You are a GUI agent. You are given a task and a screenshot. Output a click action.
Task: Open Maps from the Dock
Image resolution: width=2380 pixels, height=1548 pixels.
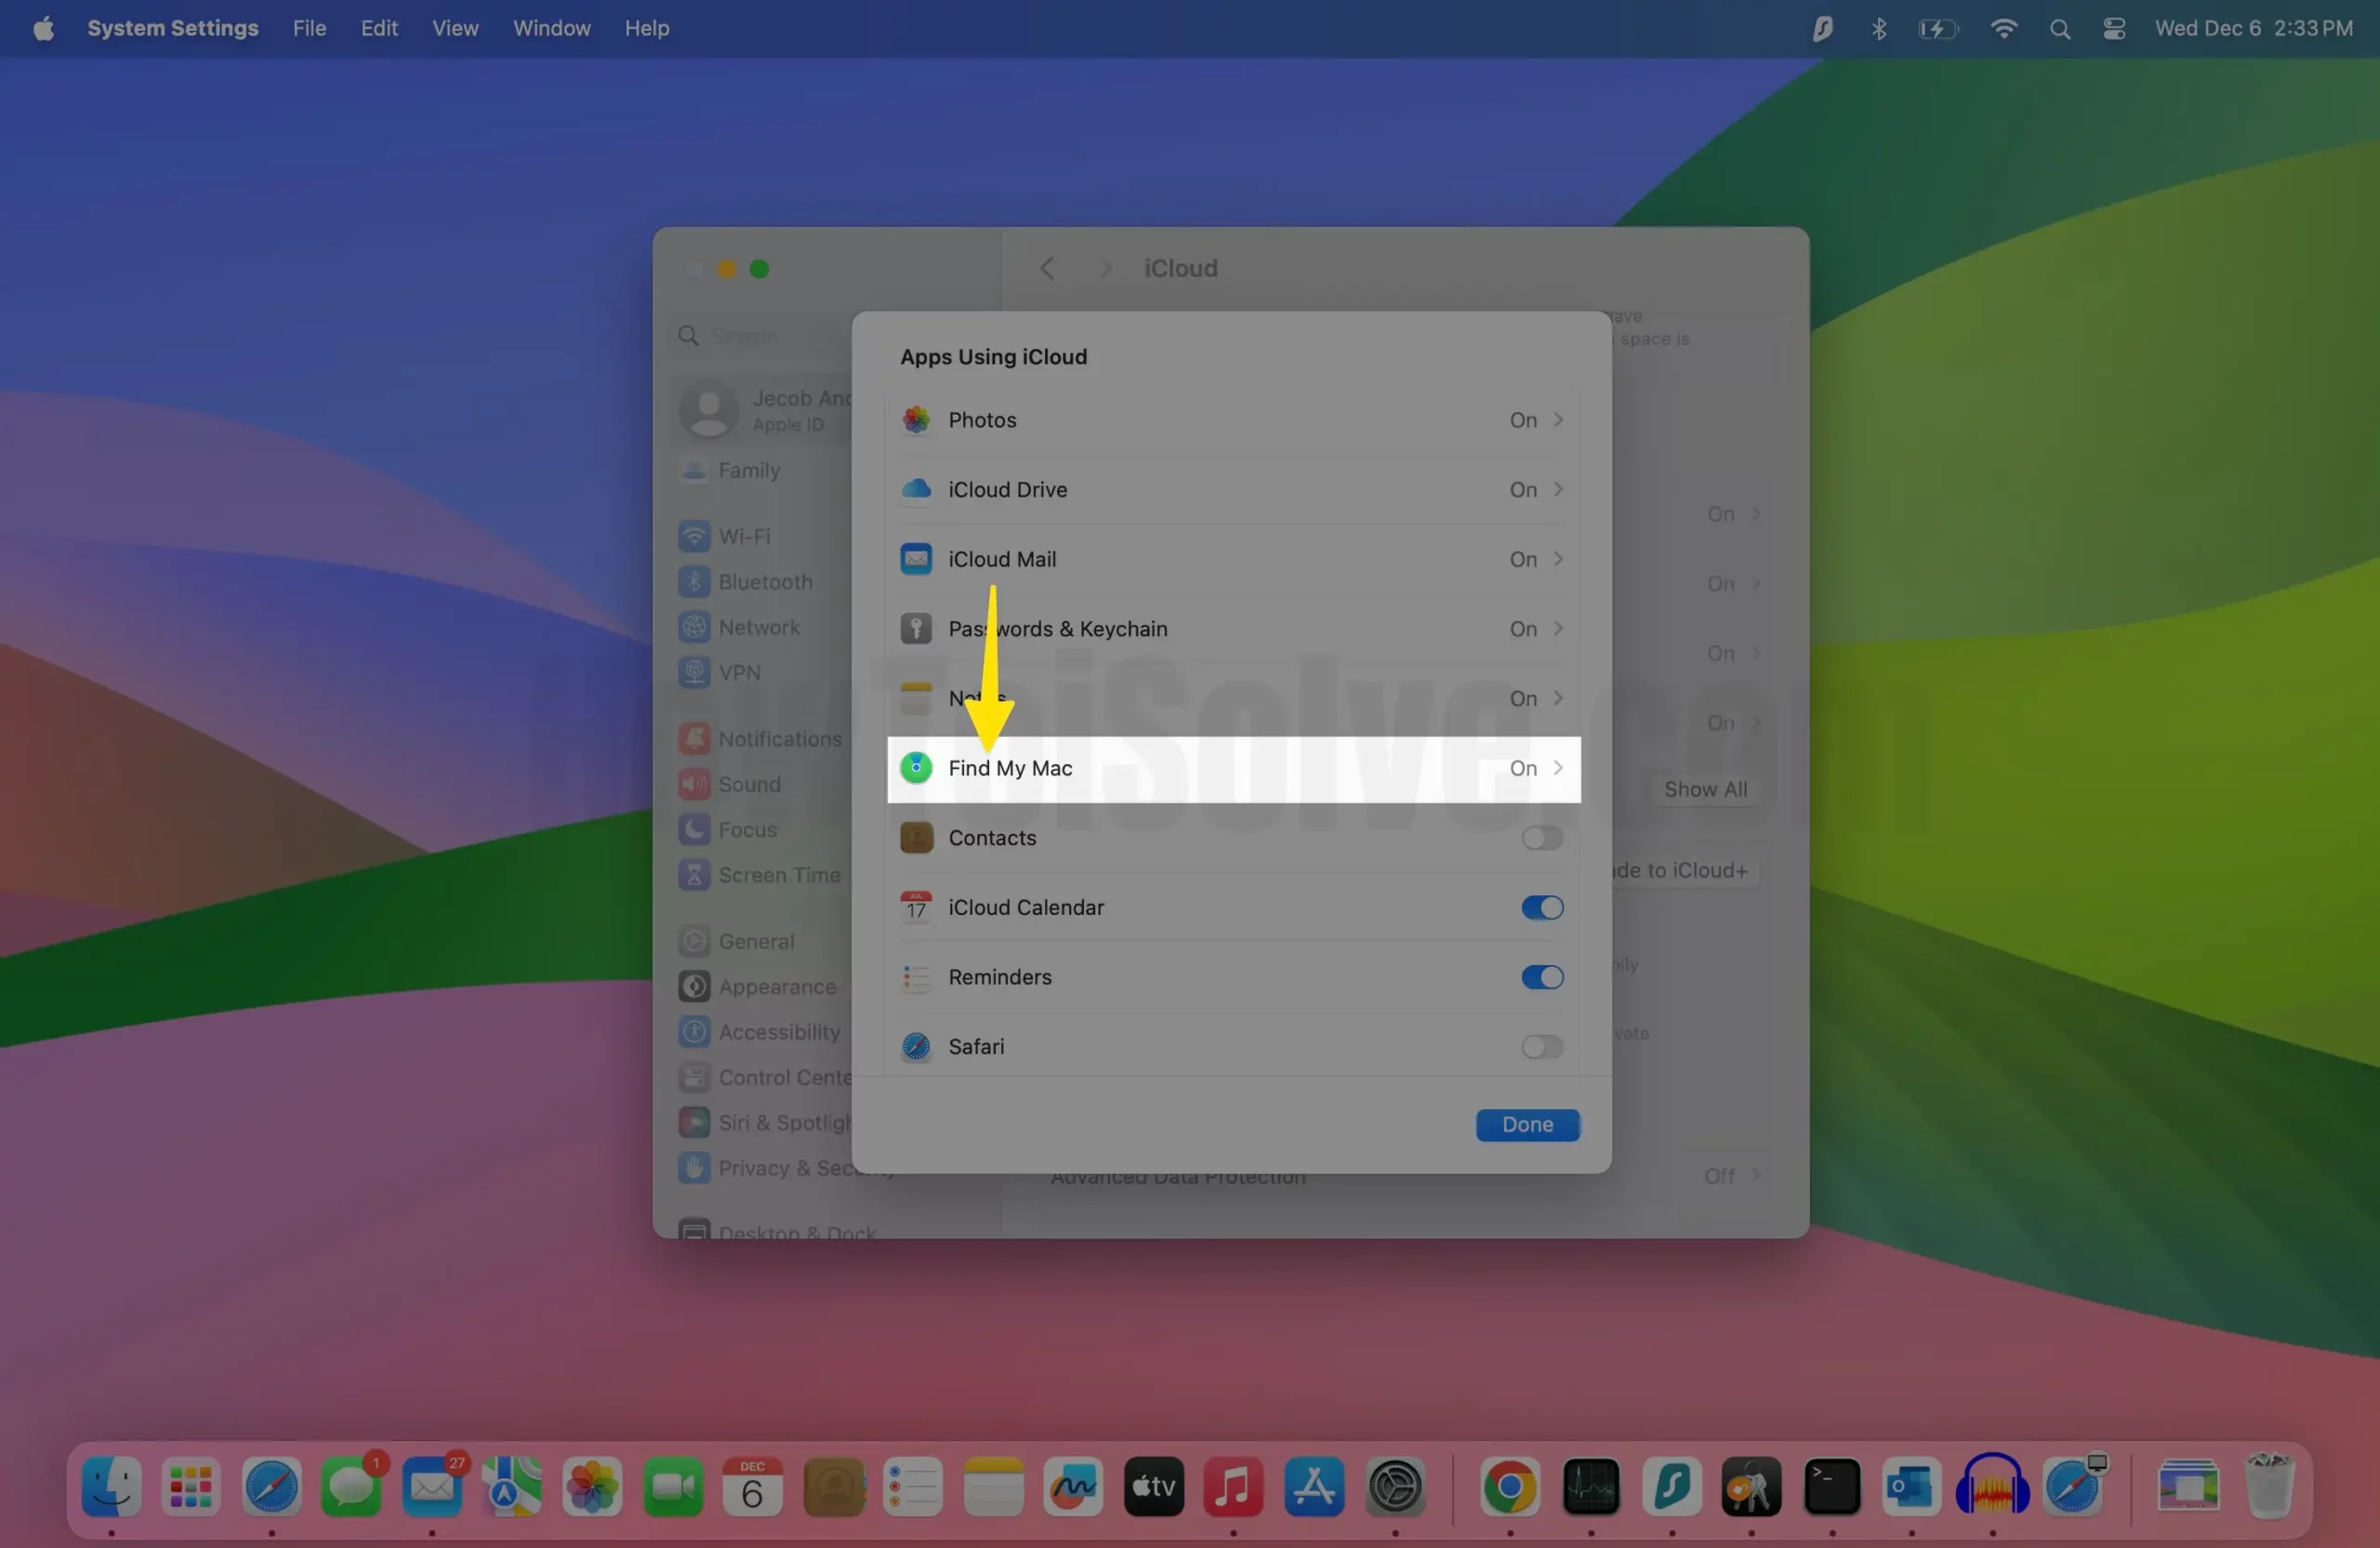pos(512,1487)
